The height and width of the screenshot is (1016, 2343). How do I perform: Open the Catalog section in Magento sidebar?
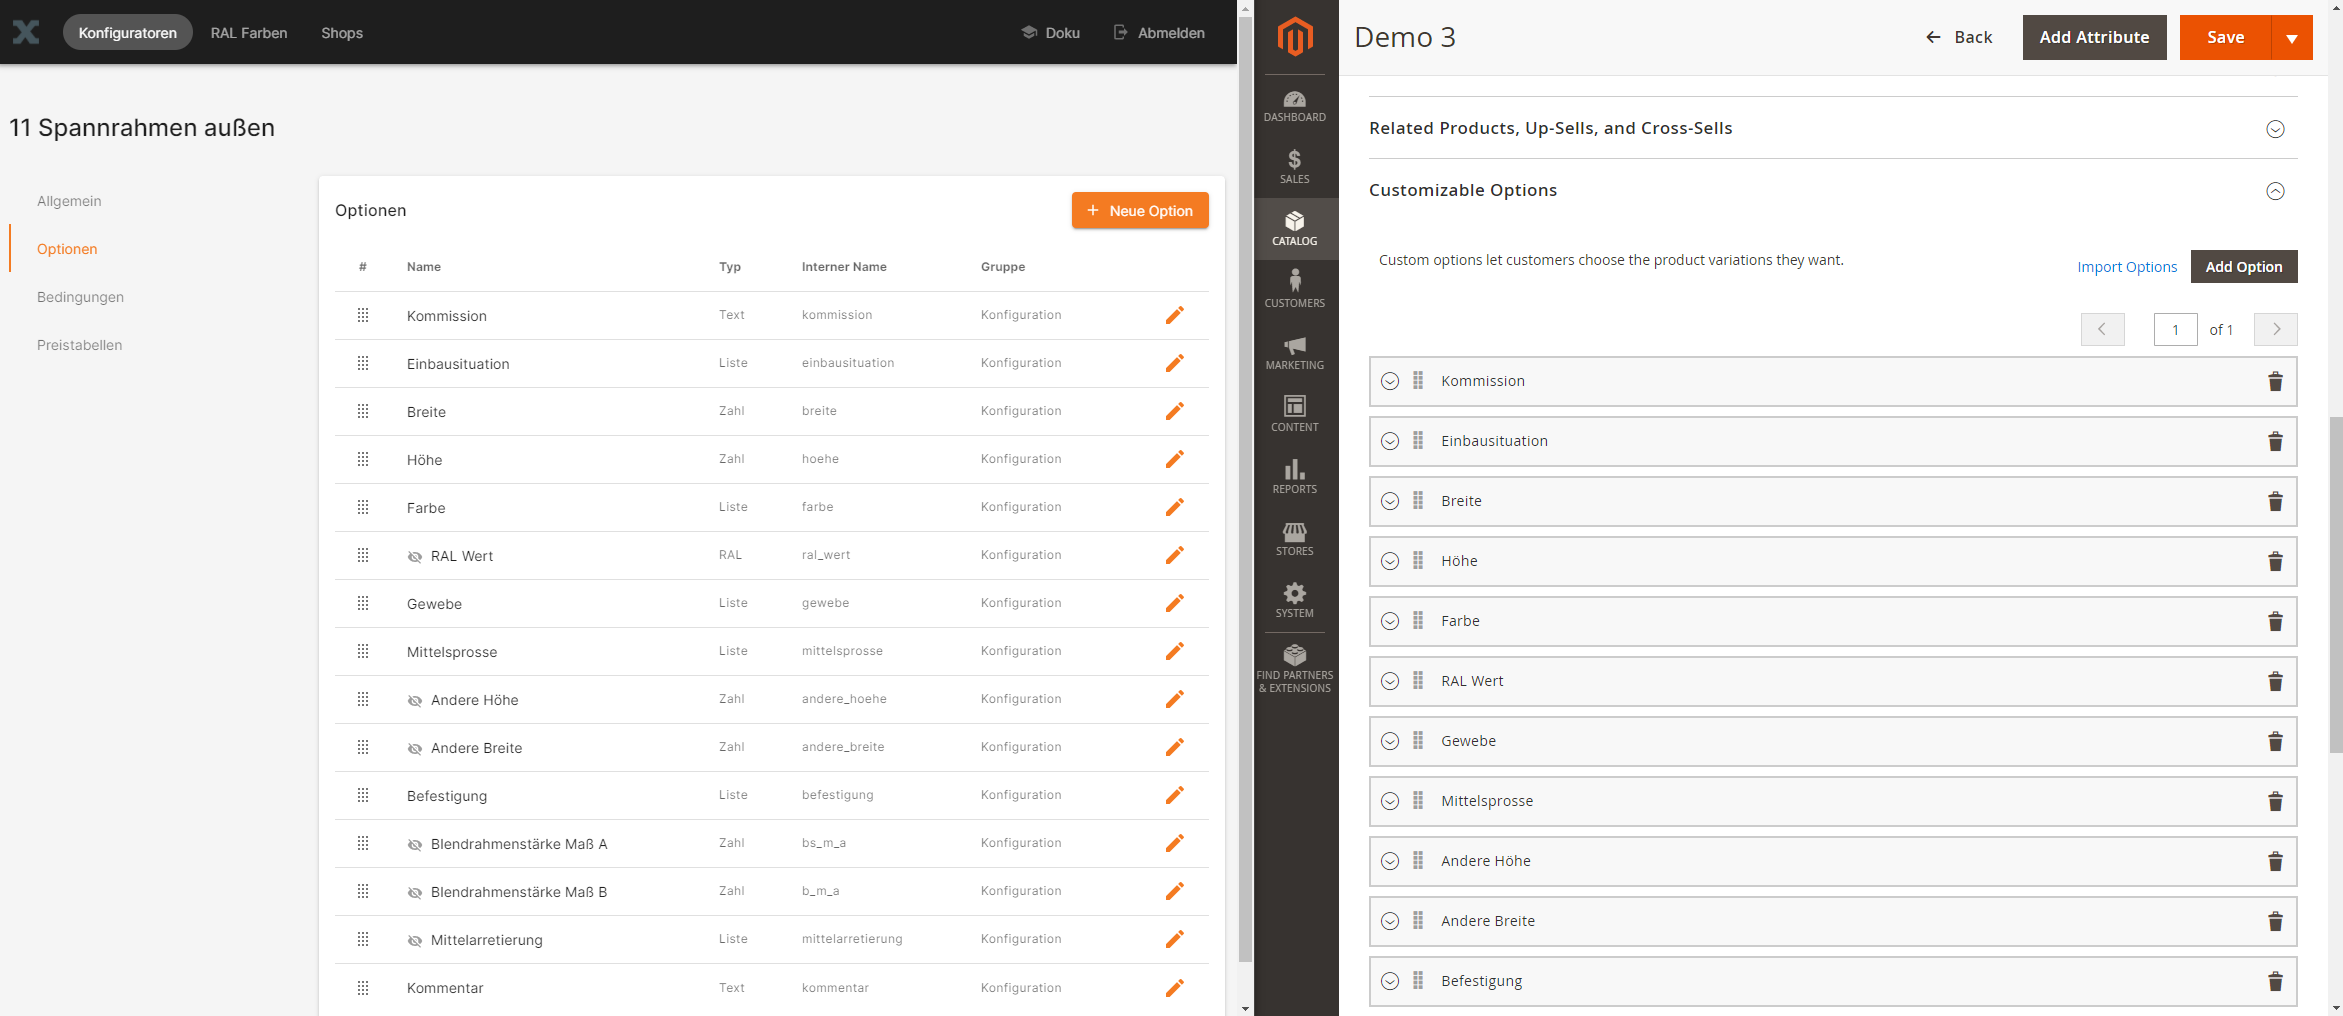(x=1294, y=228)
